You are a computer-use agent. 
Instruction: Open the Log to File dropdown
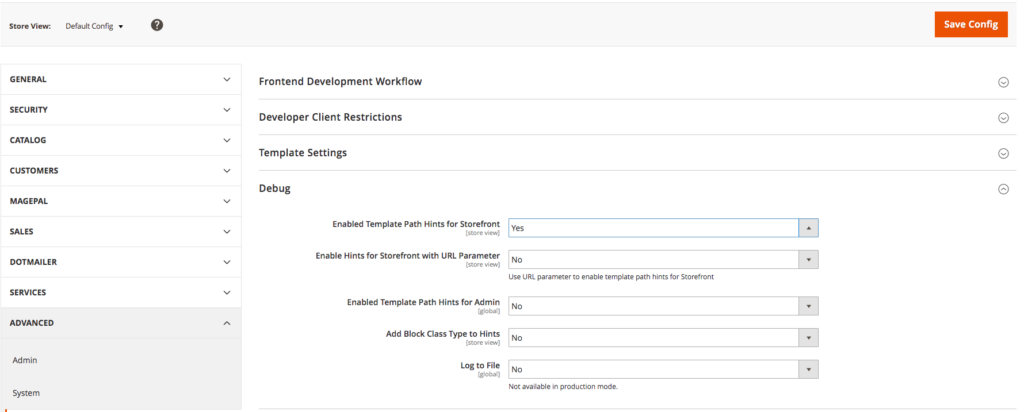click(663, 369)
